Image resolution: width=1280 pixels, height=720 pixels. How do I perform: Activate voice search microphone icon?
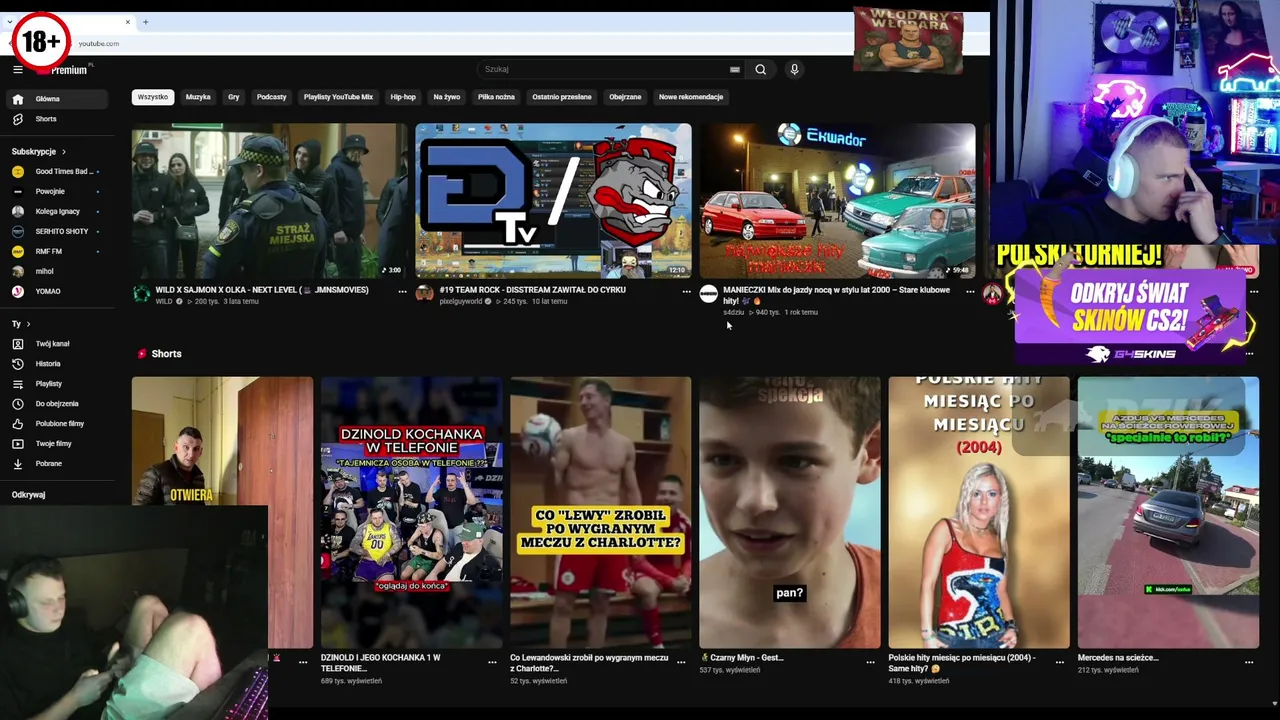coord(794,69)
